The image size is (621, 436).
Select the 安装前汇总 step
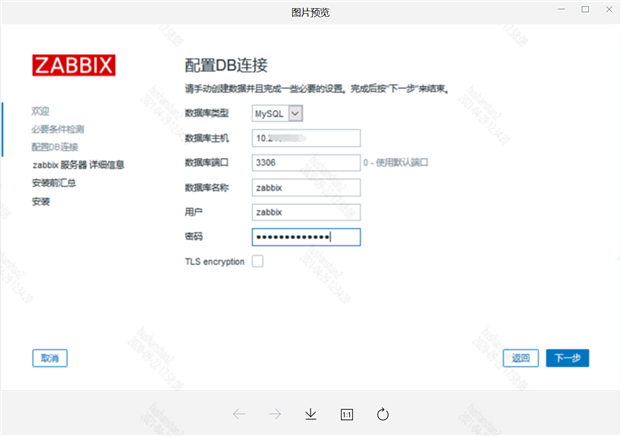[54, 183]
